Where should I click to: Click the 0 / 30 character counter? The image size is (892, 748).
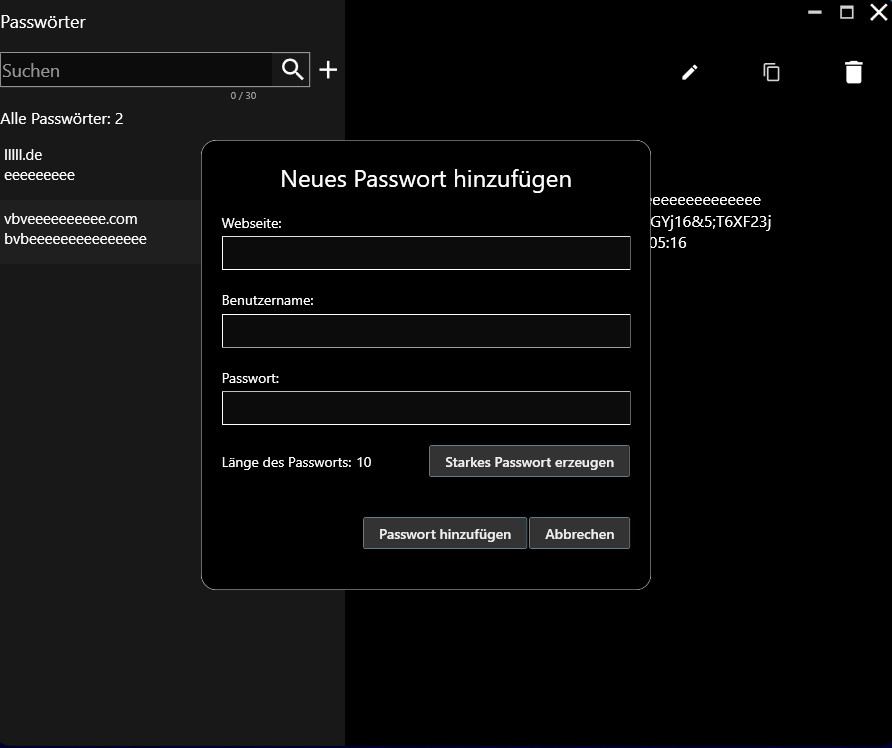[x=243, y=96]
